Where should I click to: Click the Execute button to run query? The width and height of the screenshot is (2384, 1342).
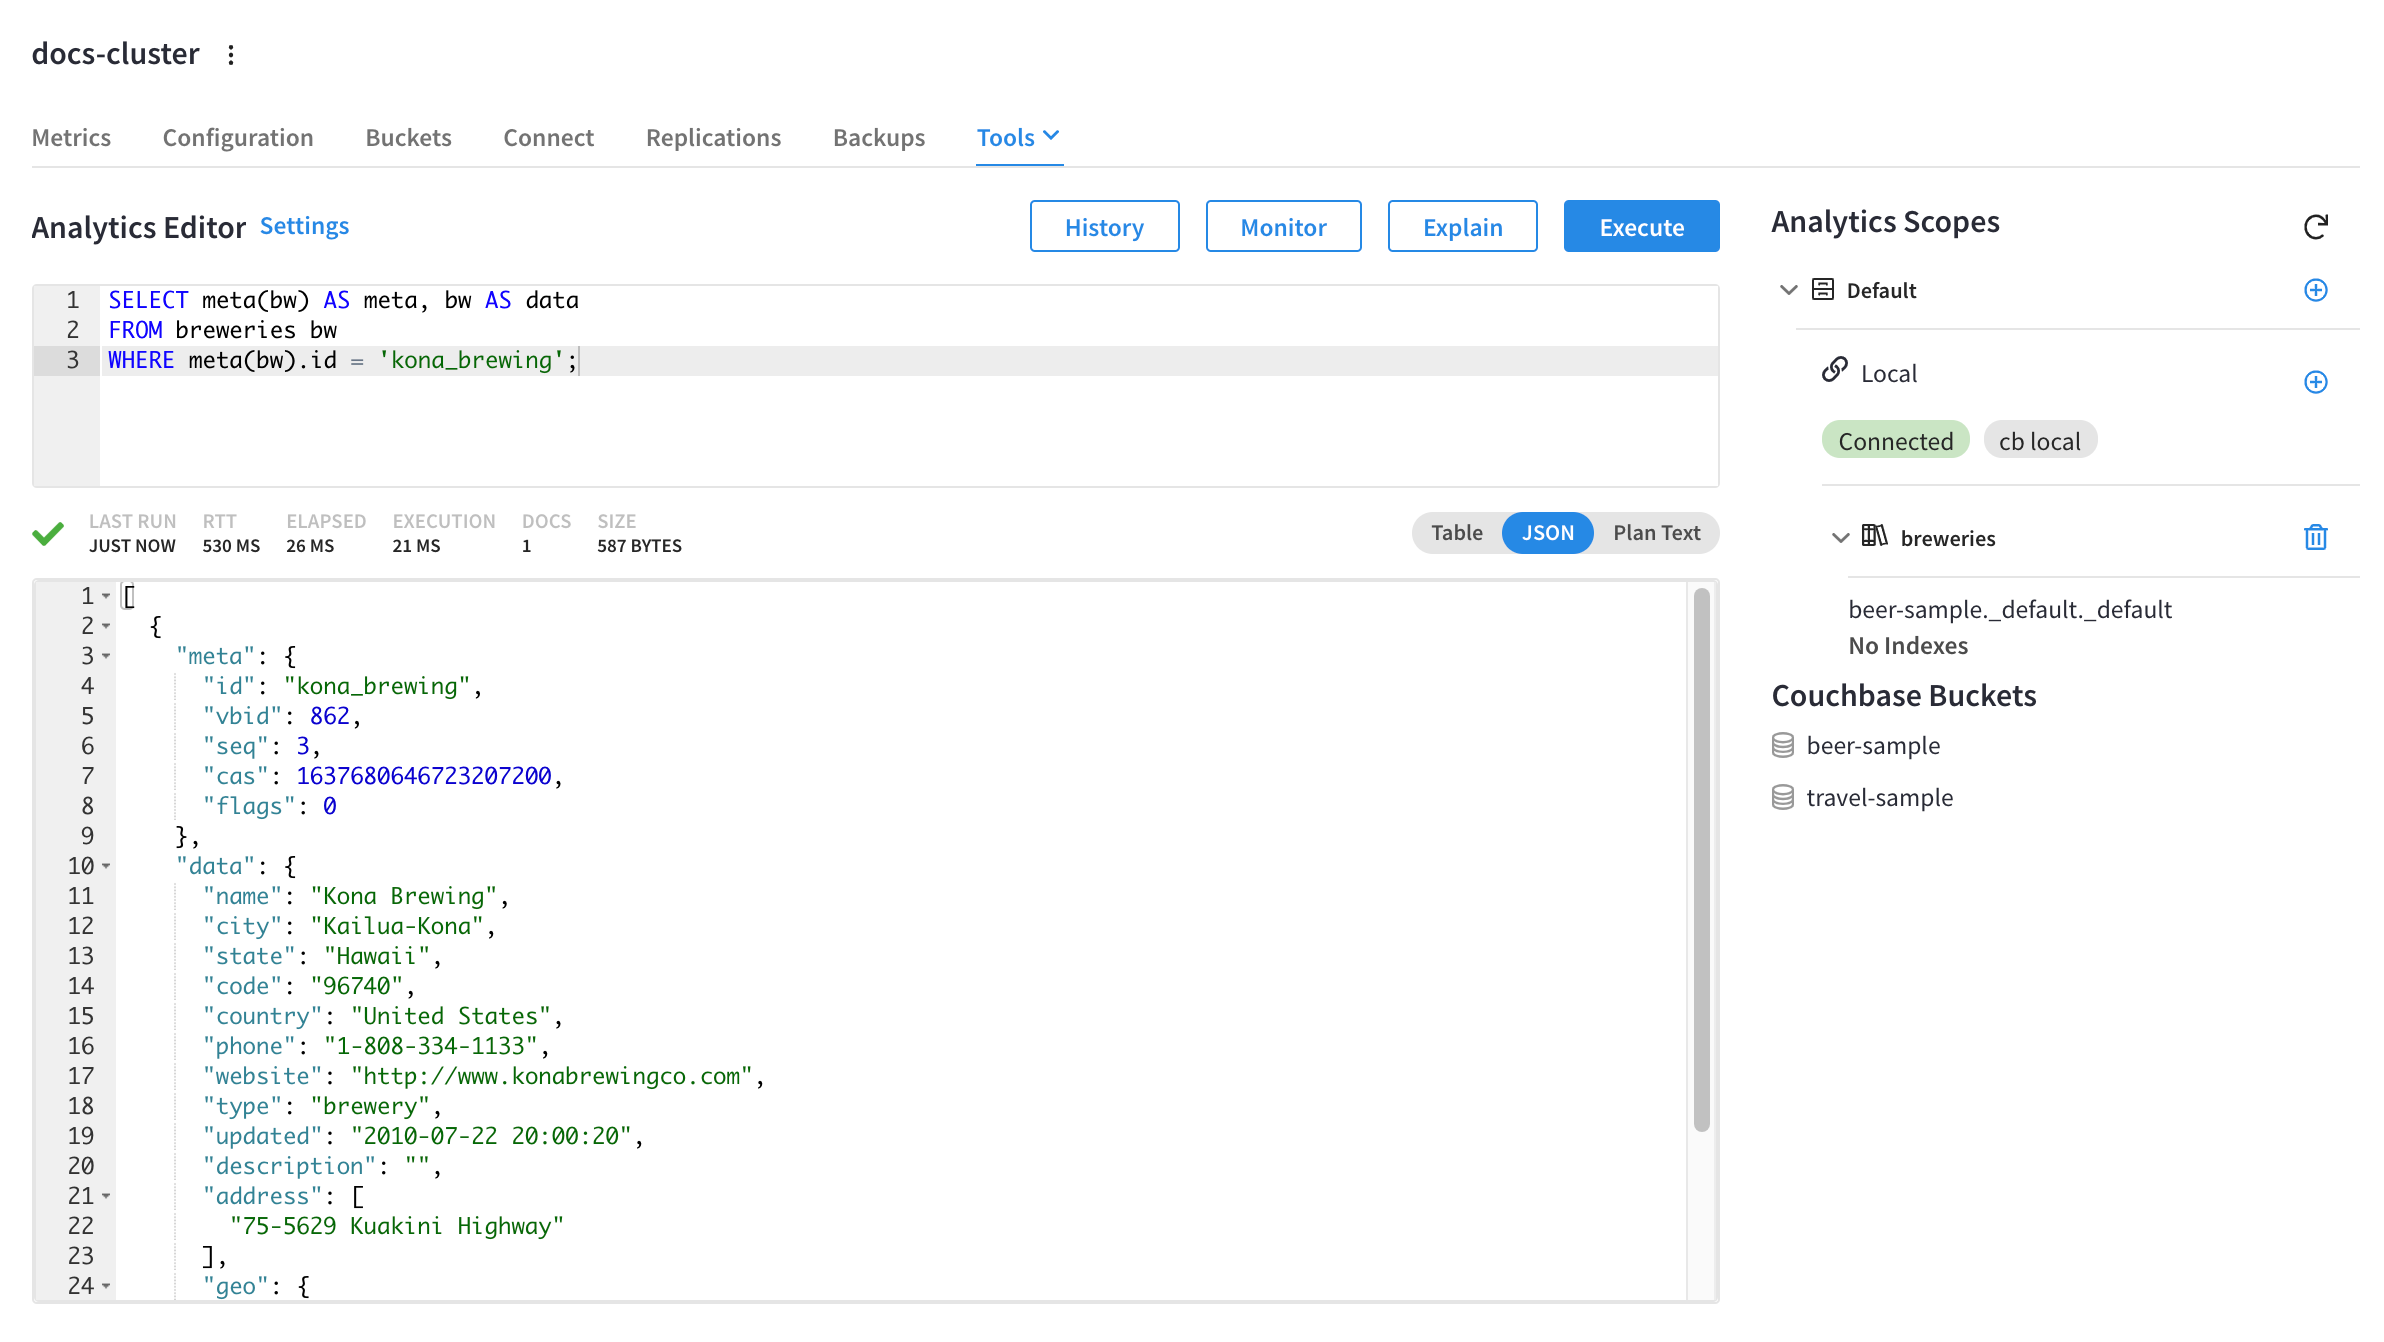tap(1642, 226)
